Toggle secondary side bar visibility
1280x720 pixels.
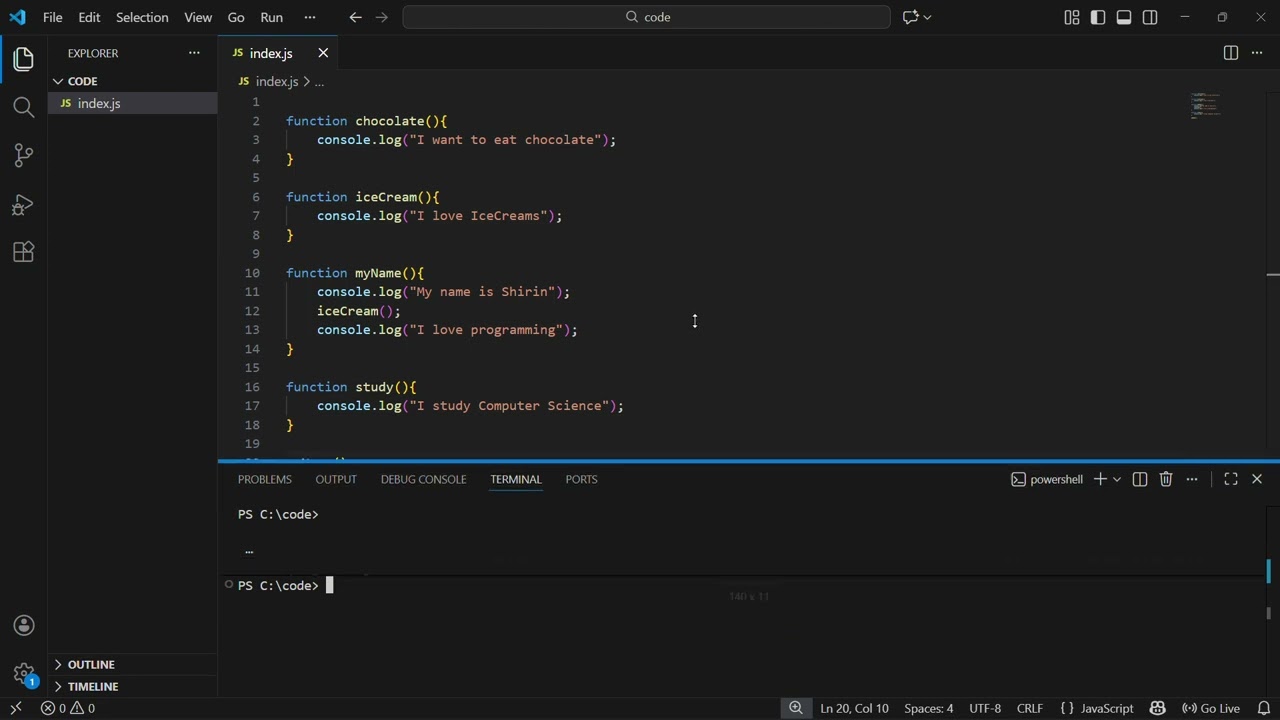click(x=1150, y=17)
